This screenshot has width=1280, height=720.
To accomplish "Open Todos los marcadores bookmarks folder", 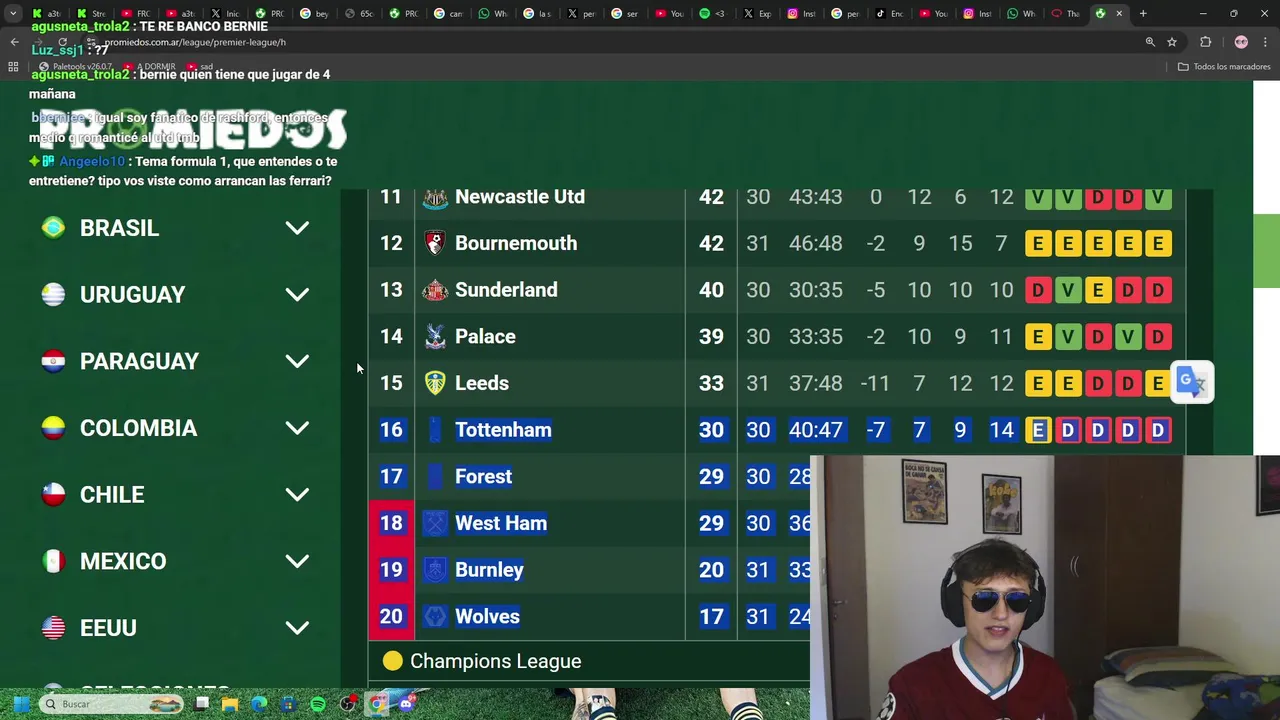I will [1224, 67].
